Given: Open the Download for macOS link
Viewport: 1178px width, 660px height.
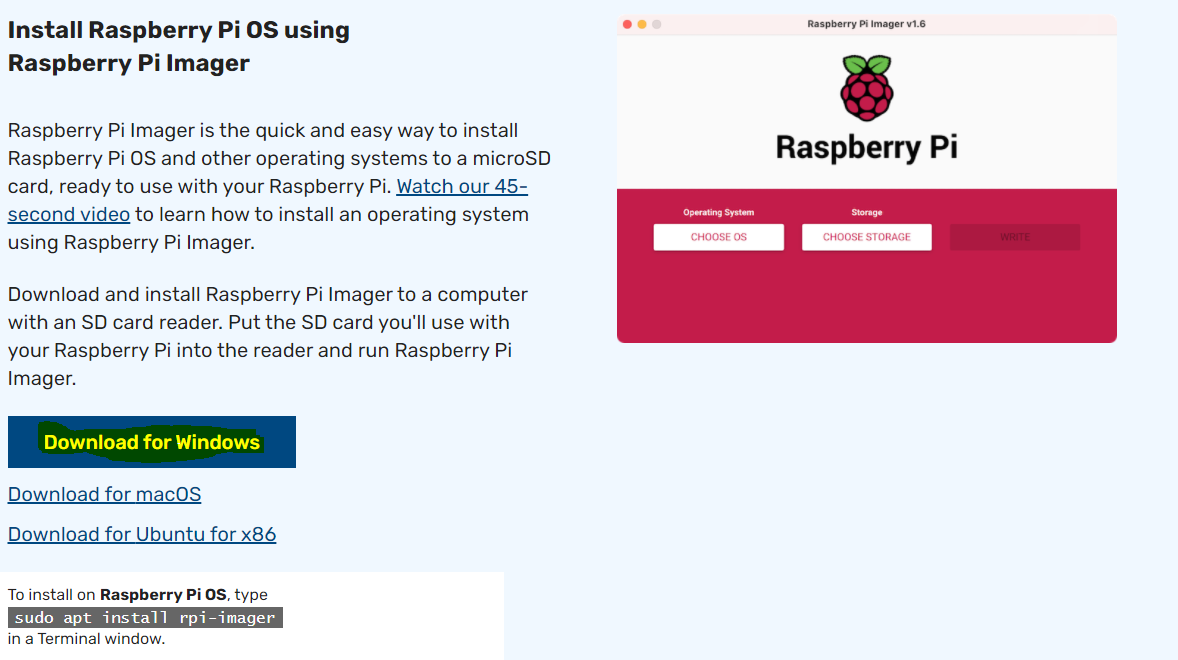Looking at the screenshot, I should (x=104, y=494).
